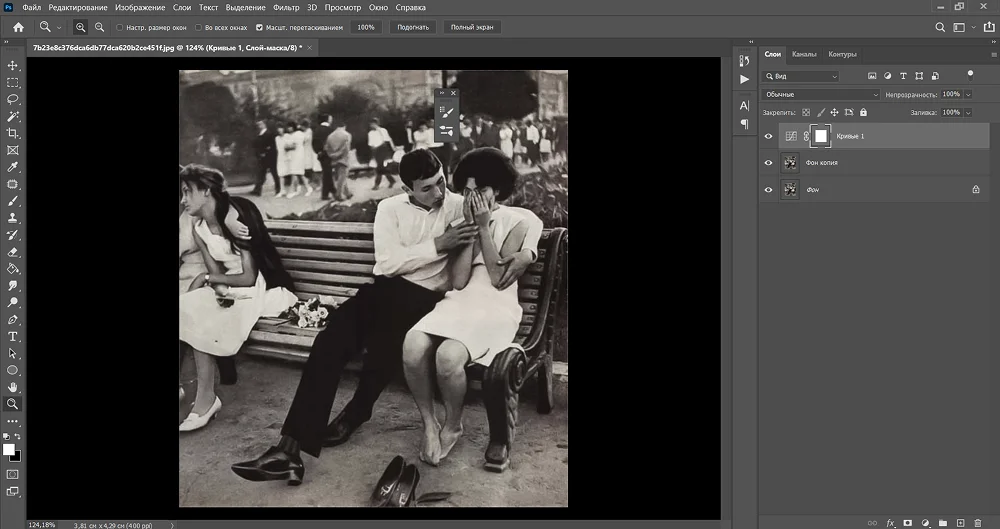Image resolution: width=1000 pixels, height=529 pixels.
Task: Click the zoom out magnifier icon
Action: click(99, 27)
